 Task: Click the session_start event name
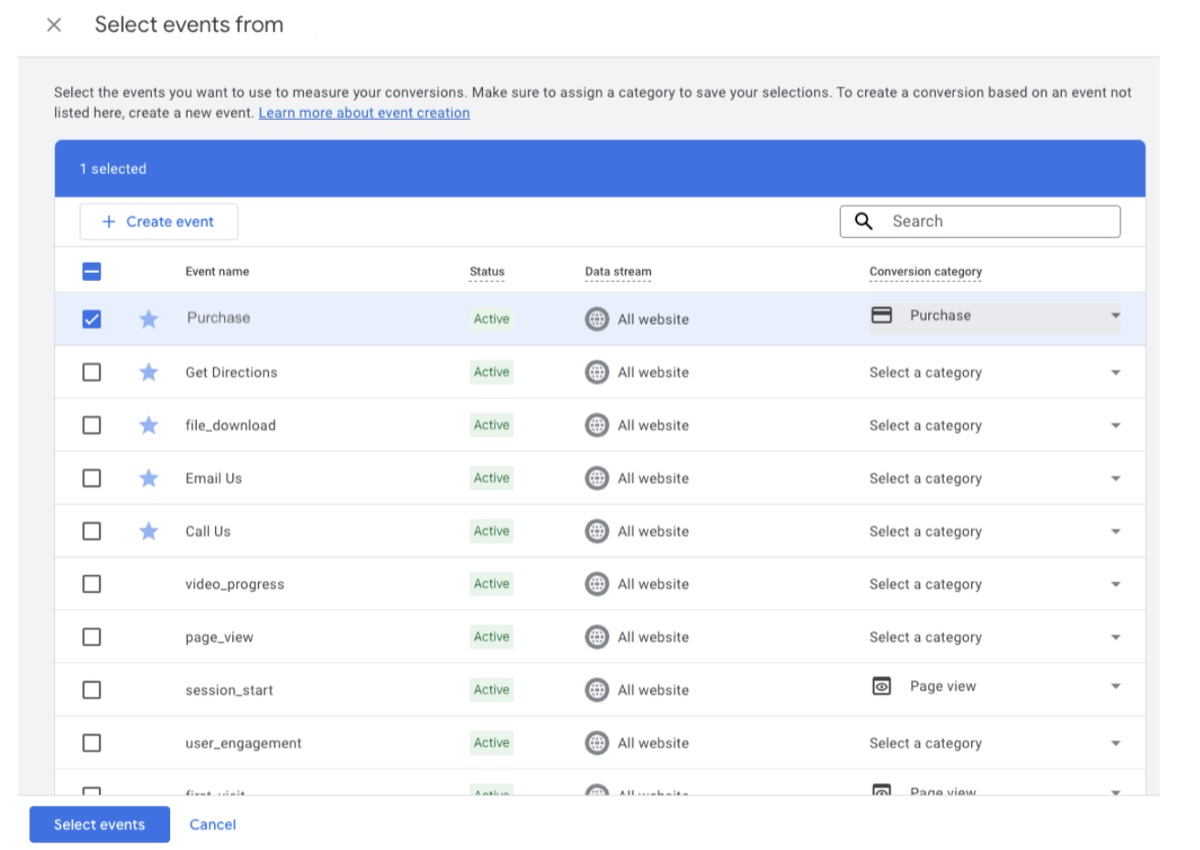(x=229, y=690)
